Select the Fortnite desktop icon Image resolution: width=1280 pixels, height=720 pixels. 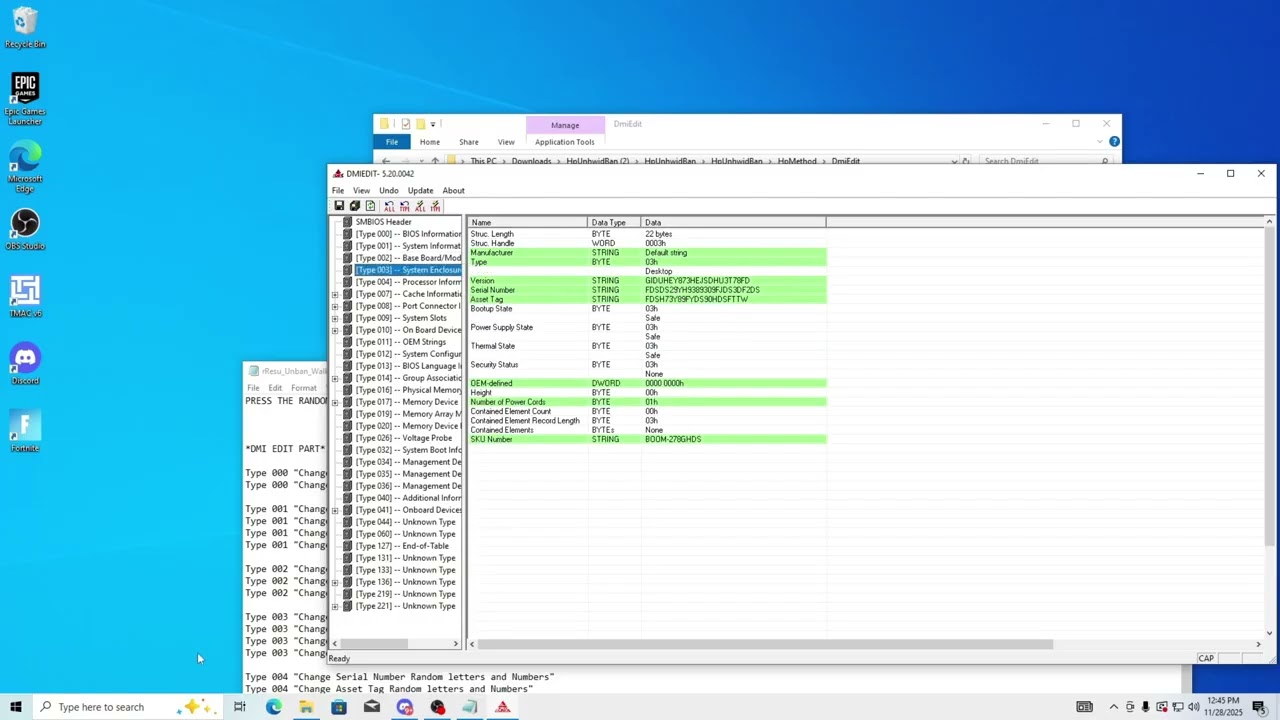click(25, 431)
